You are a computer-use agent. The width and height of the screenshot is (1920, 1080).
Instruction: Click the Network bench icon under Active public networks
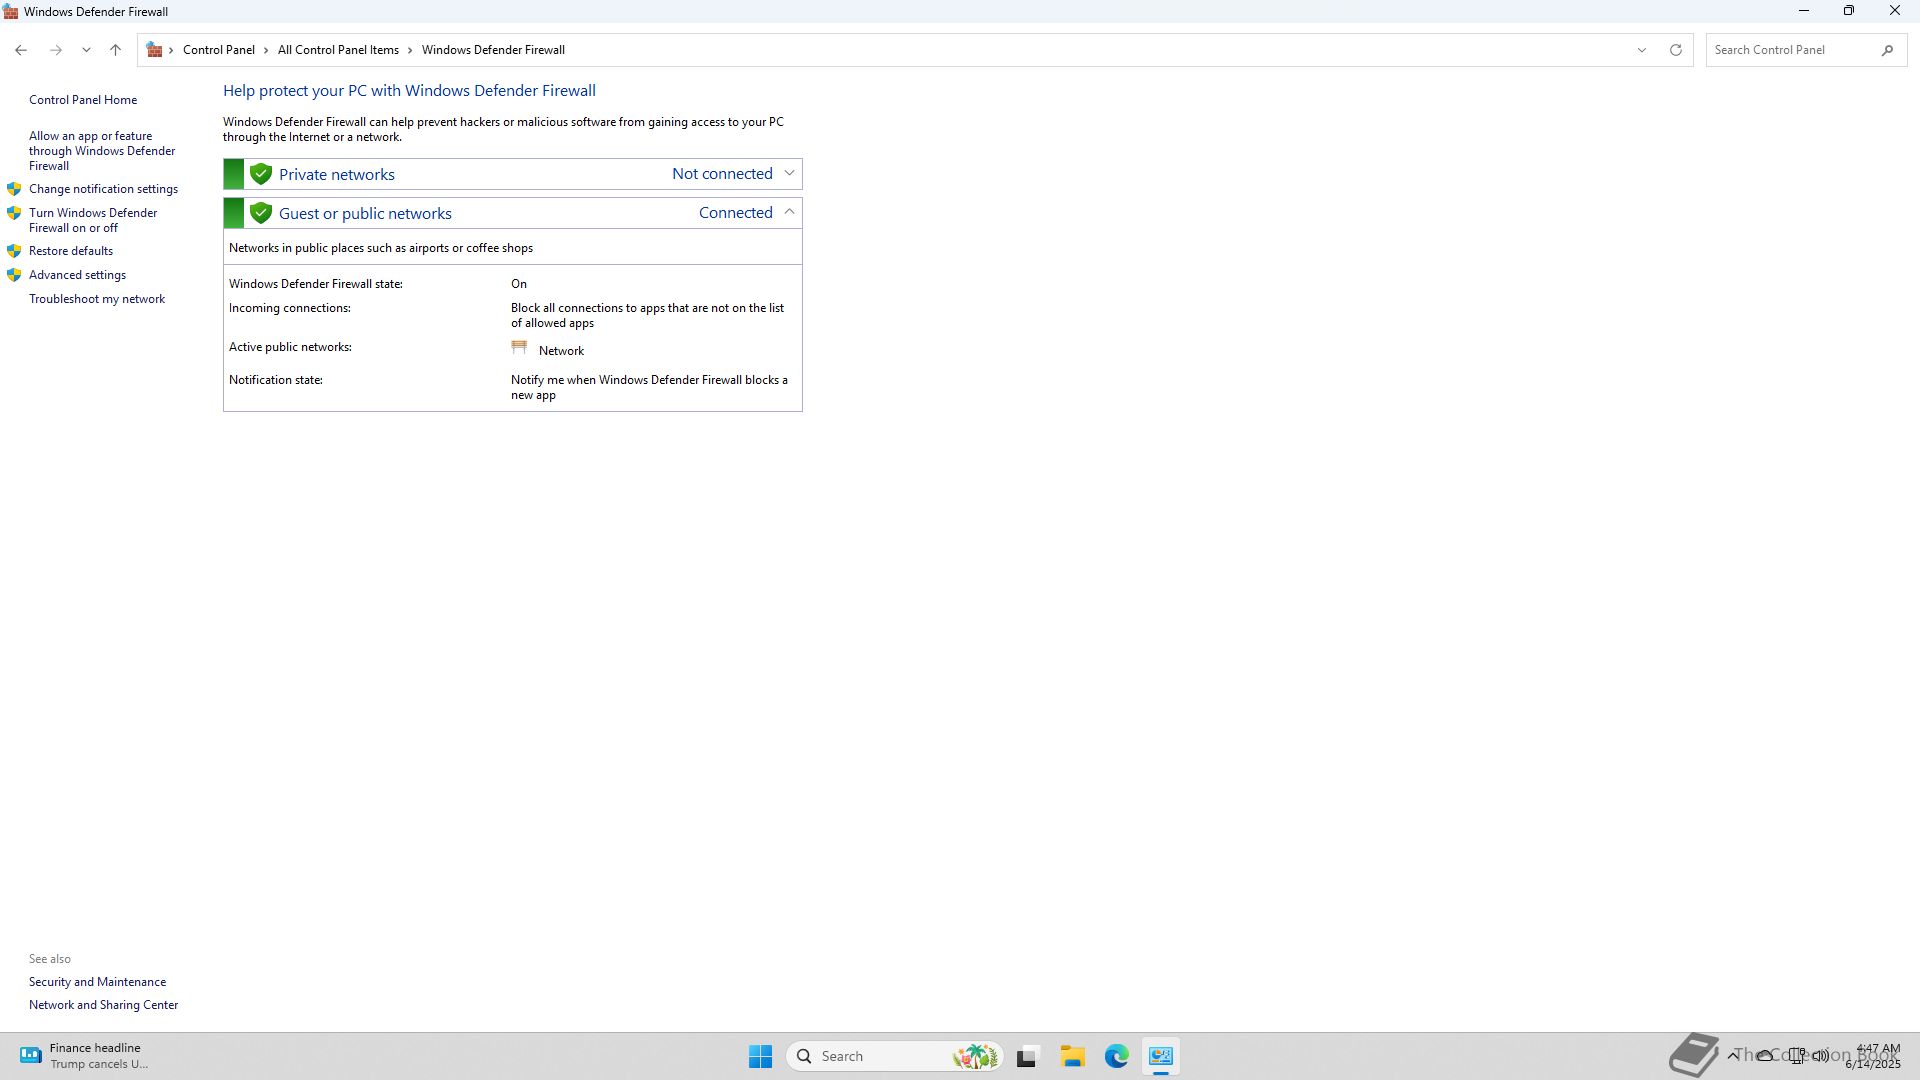pos(519,348)
